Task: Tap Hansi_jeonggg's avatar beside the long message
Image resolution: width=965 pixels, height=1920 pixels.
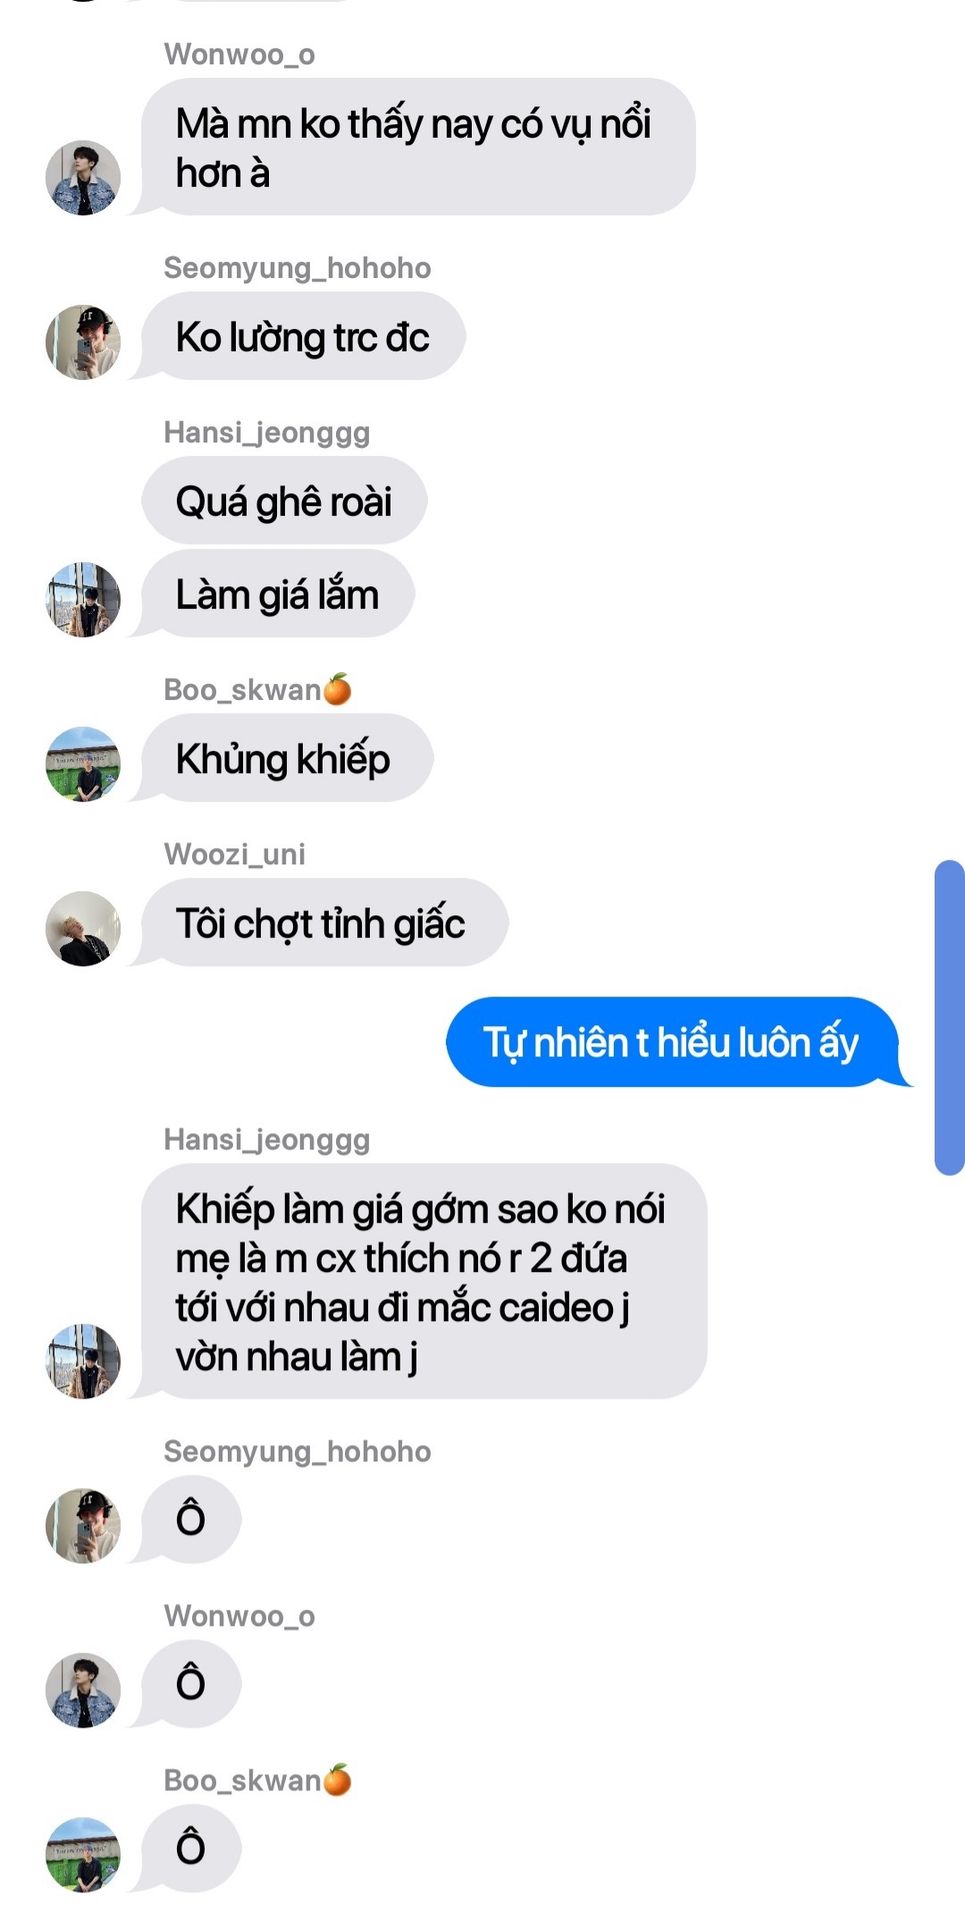Action: [x=83, y=1361]
